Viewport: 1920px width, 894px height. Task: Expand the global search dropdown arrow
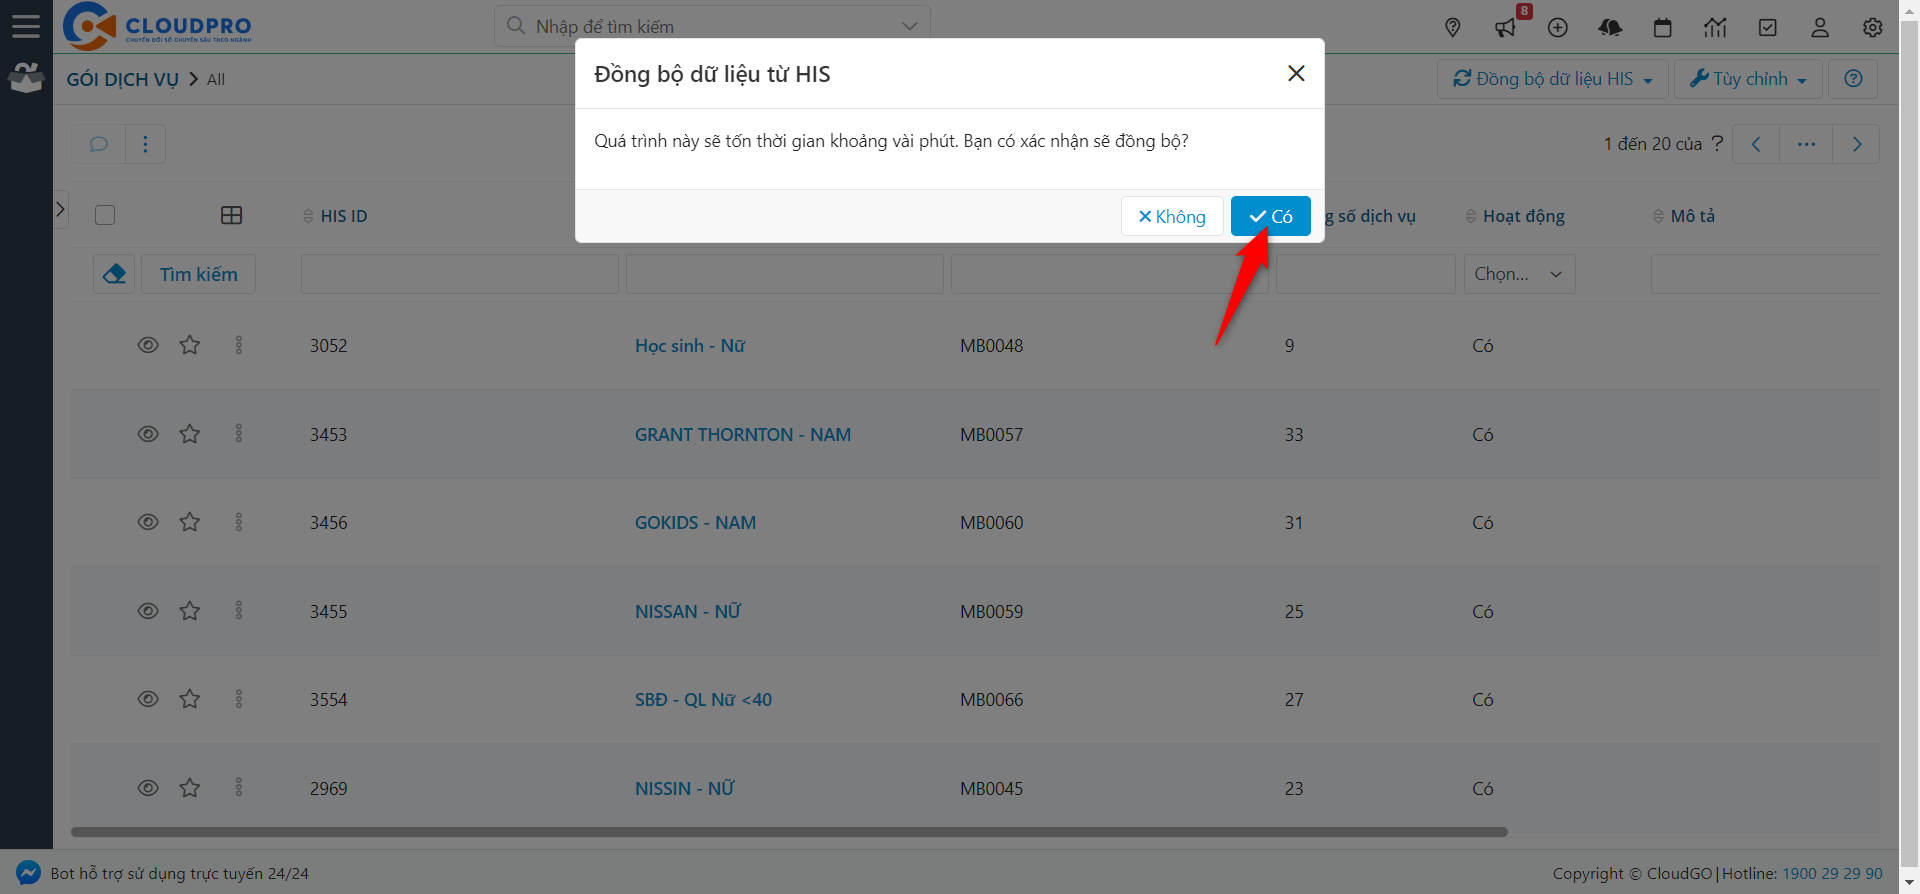point(909,26)
